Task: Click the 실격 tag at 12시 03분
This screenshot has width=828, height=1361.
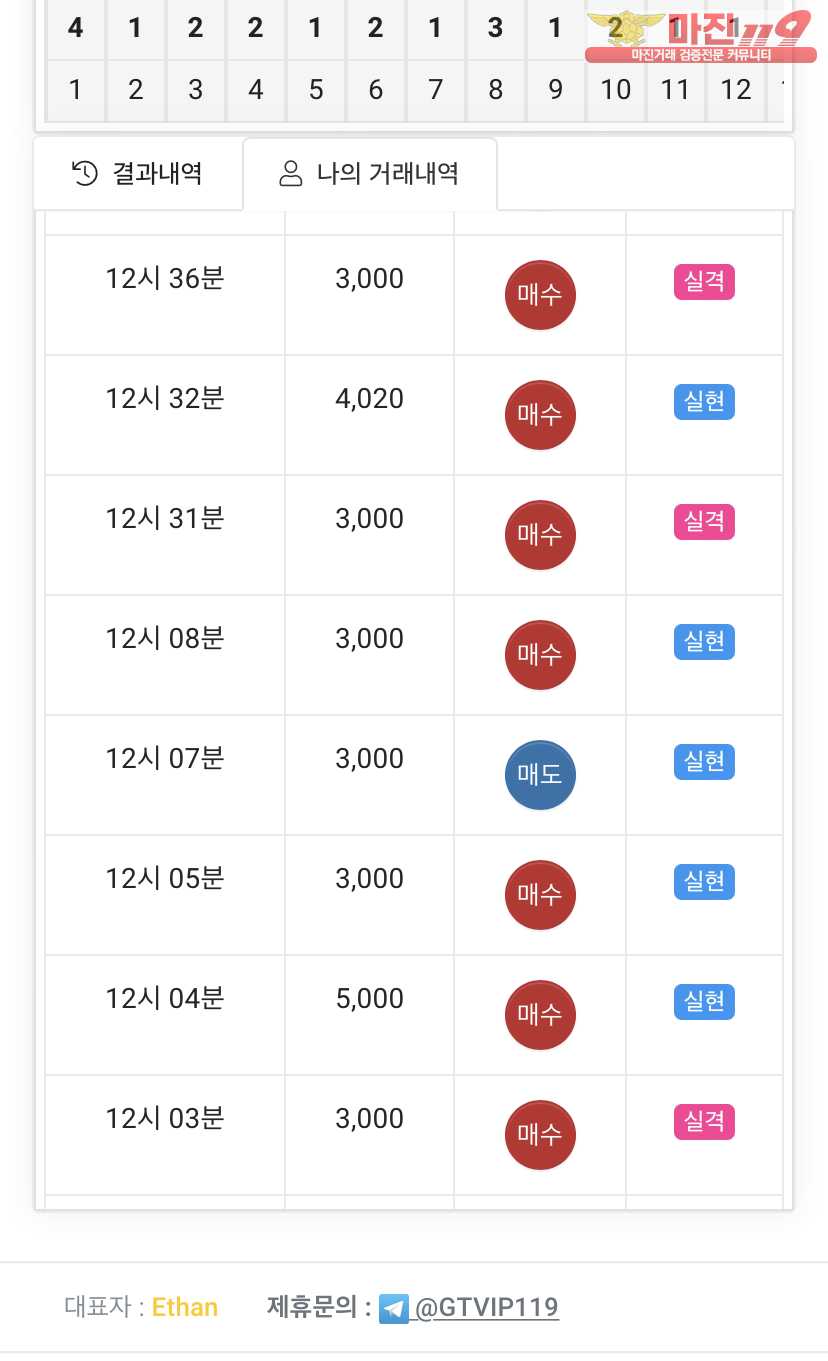Action: 704,1122
